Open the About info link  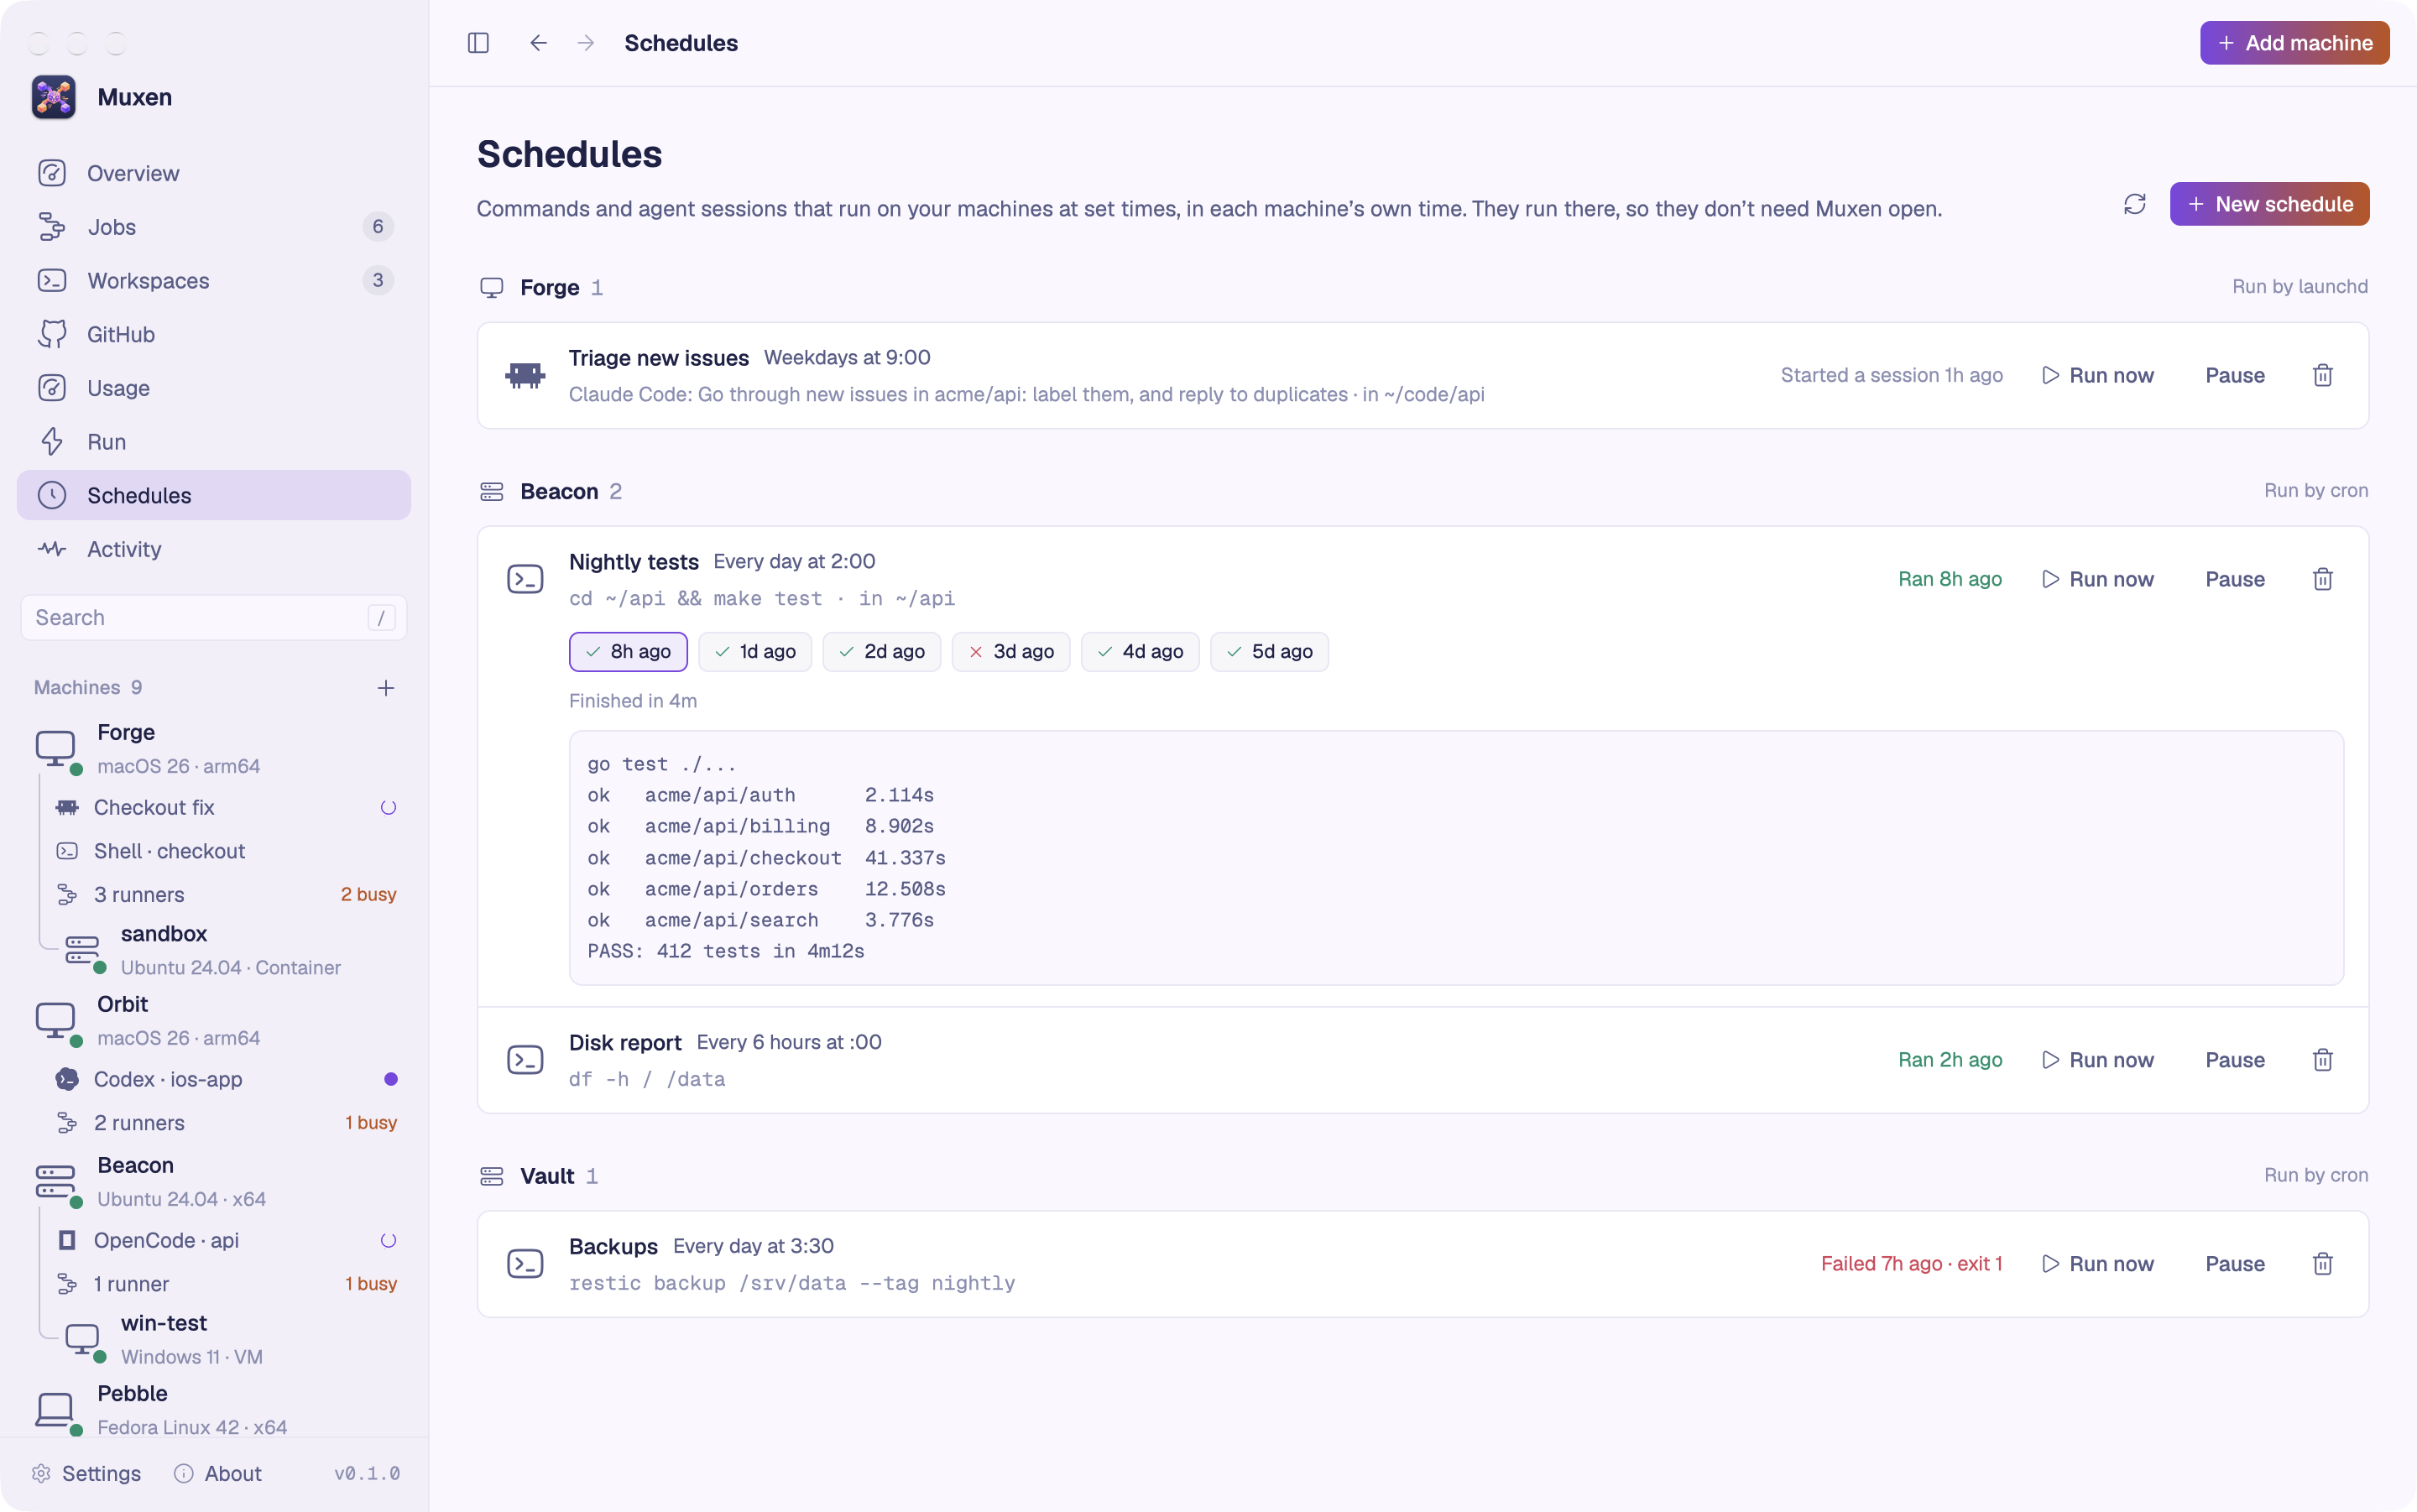point(218,1473)
